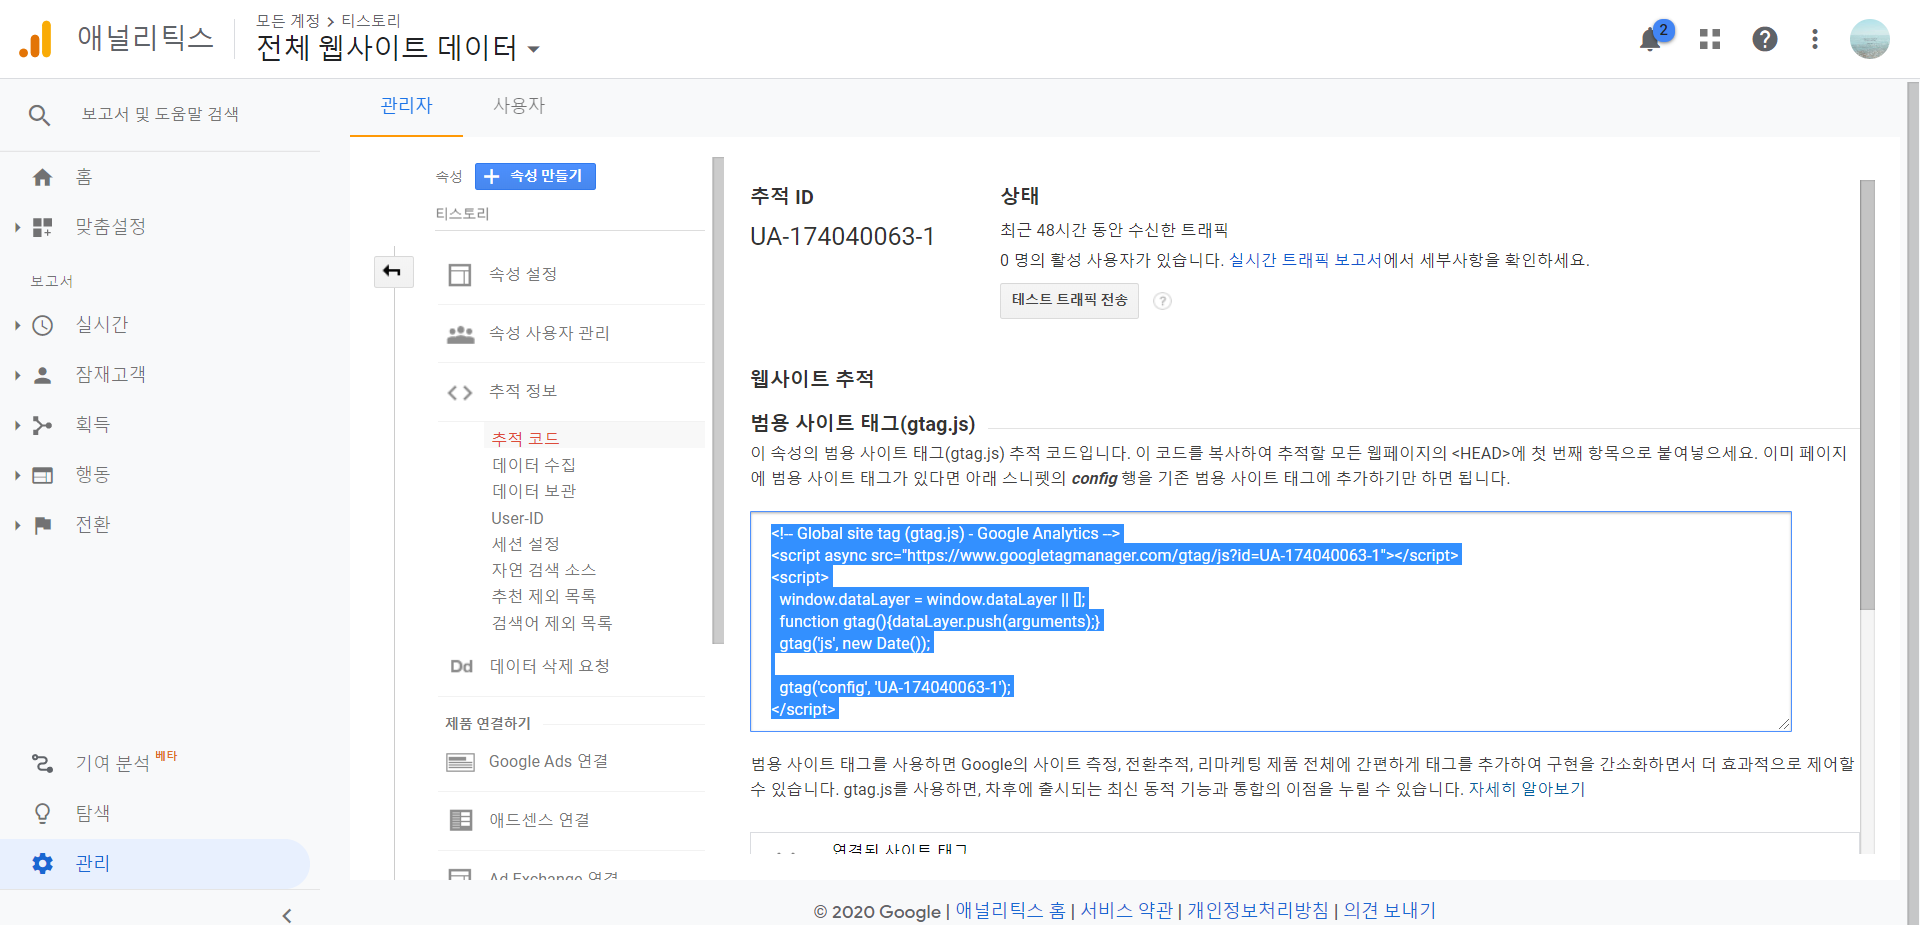Click the Analytics logo icon
Viewport: 1920px width, 925px height.
pos(35,39)
